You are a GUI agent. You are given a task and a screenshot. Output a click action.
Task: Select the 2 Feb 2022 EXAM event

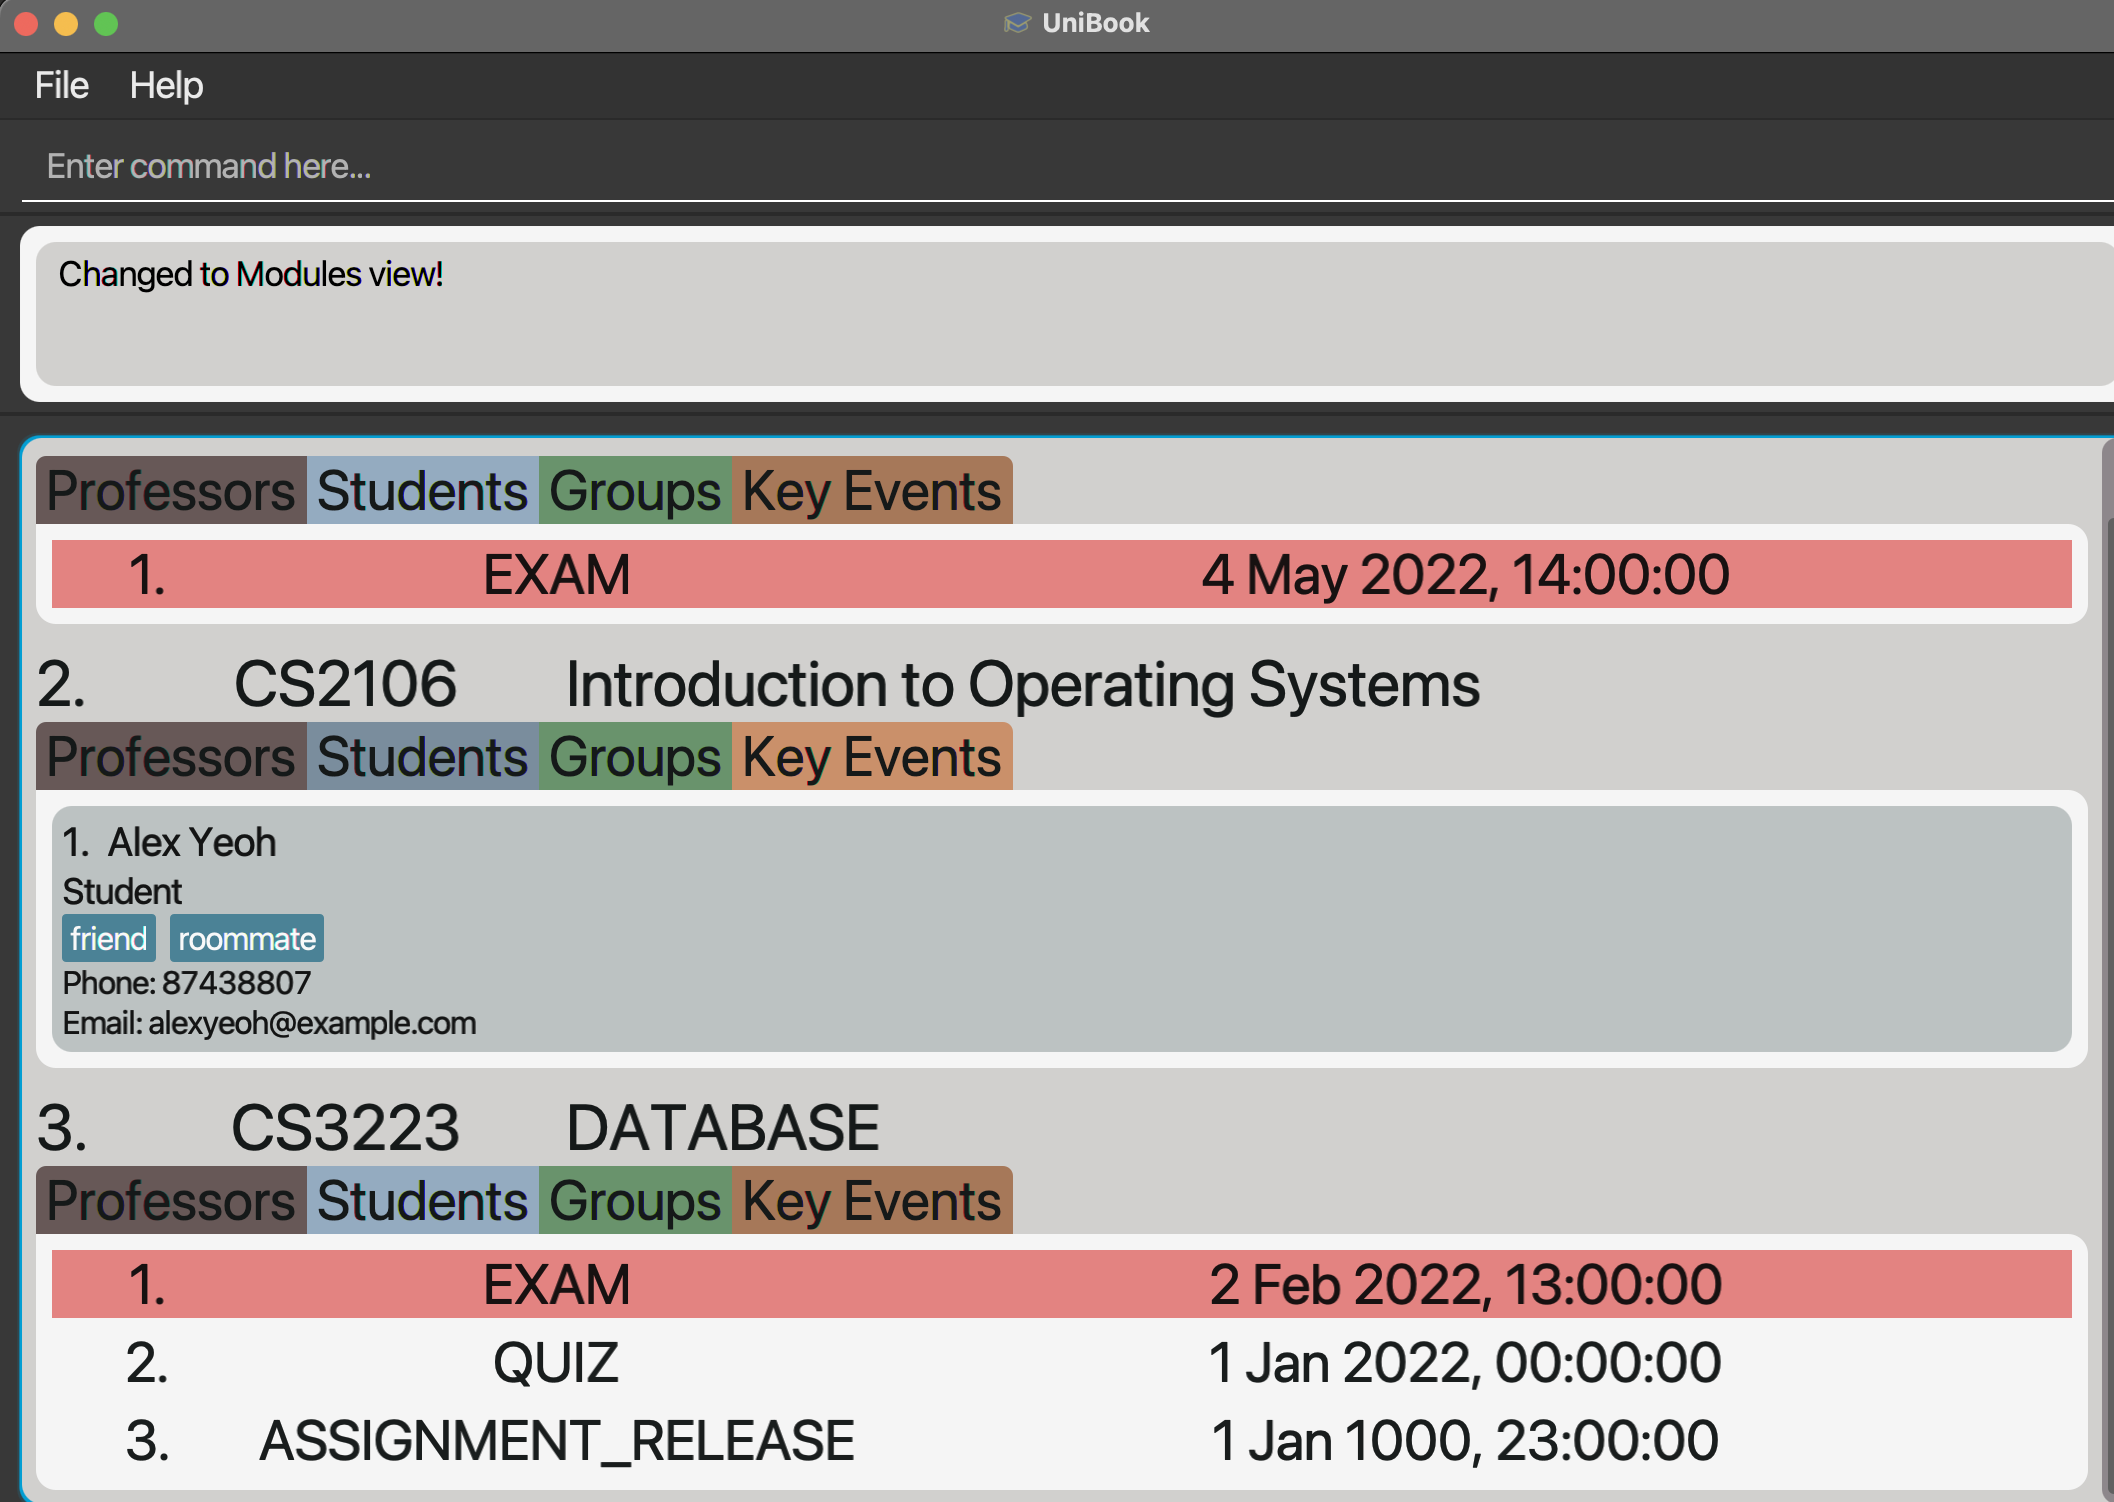(x=1060, y=1285)
